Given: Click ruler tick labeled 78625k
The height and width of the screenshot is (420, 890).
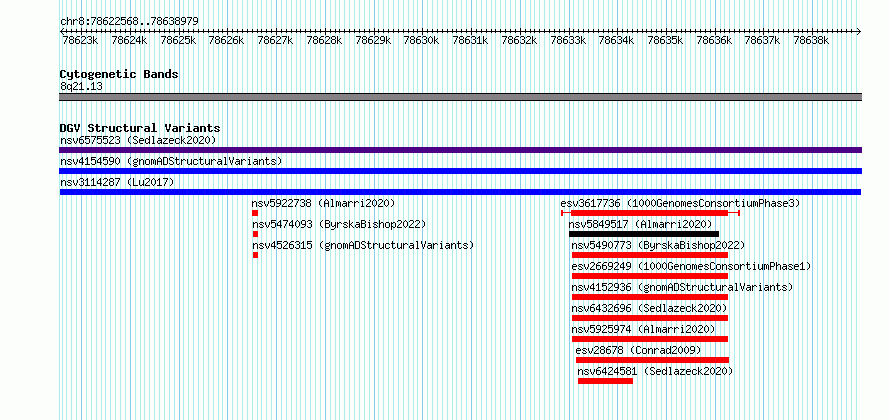Looking at the screenshot, I should [x=178, y=40].
